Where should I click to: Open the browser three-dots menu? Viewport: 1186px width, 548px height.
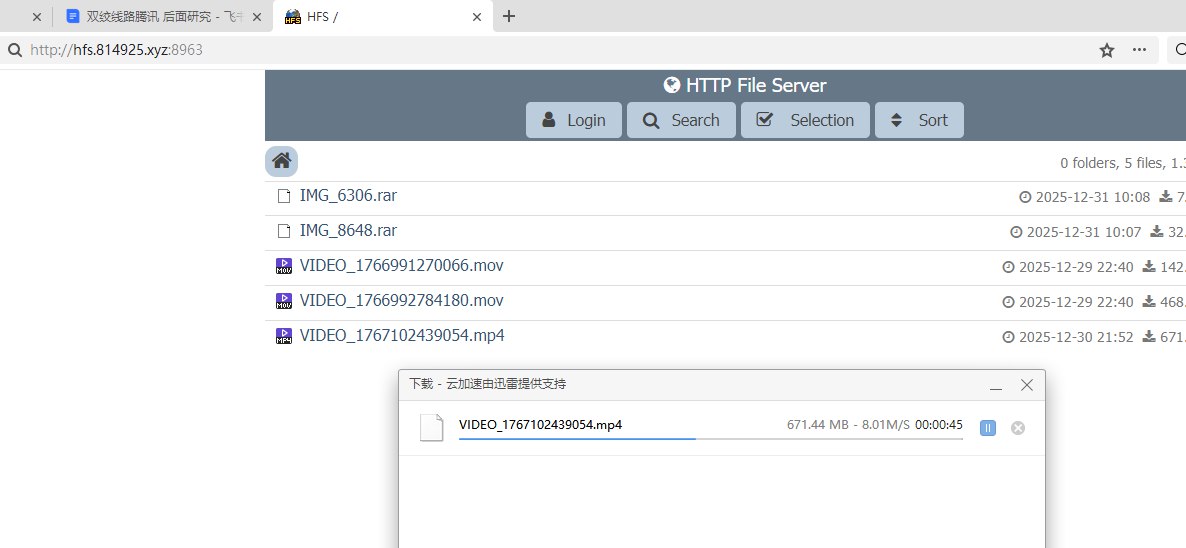1139,50
